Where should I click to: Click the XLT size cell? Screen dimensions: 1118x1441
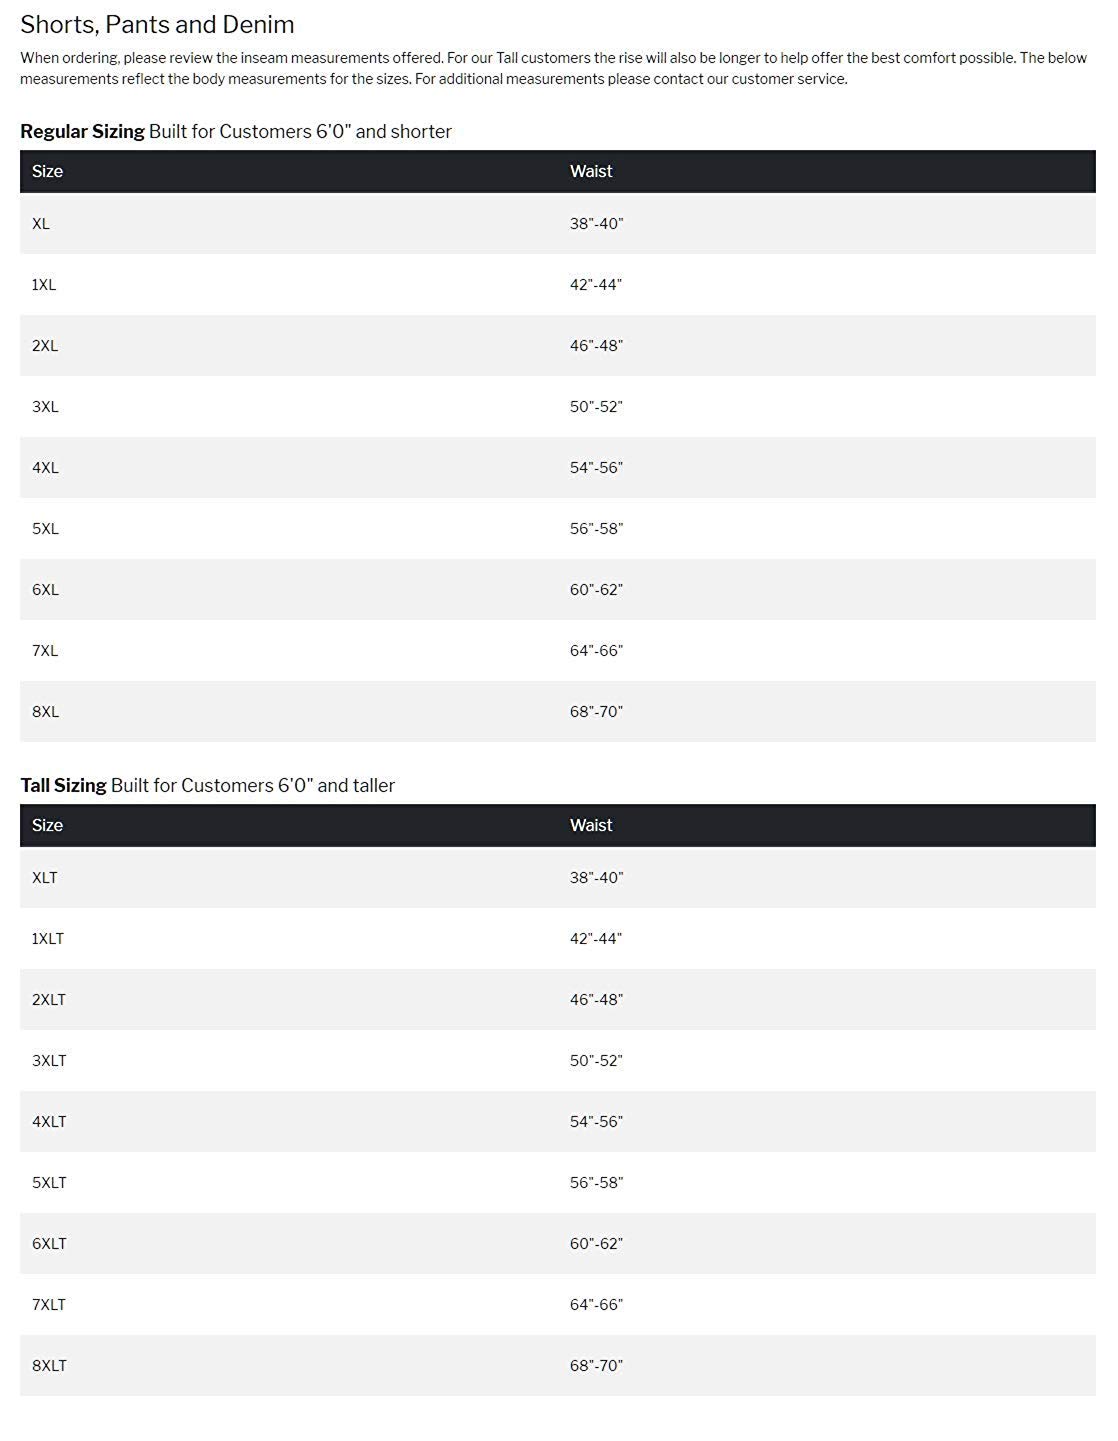coord(45,878)
